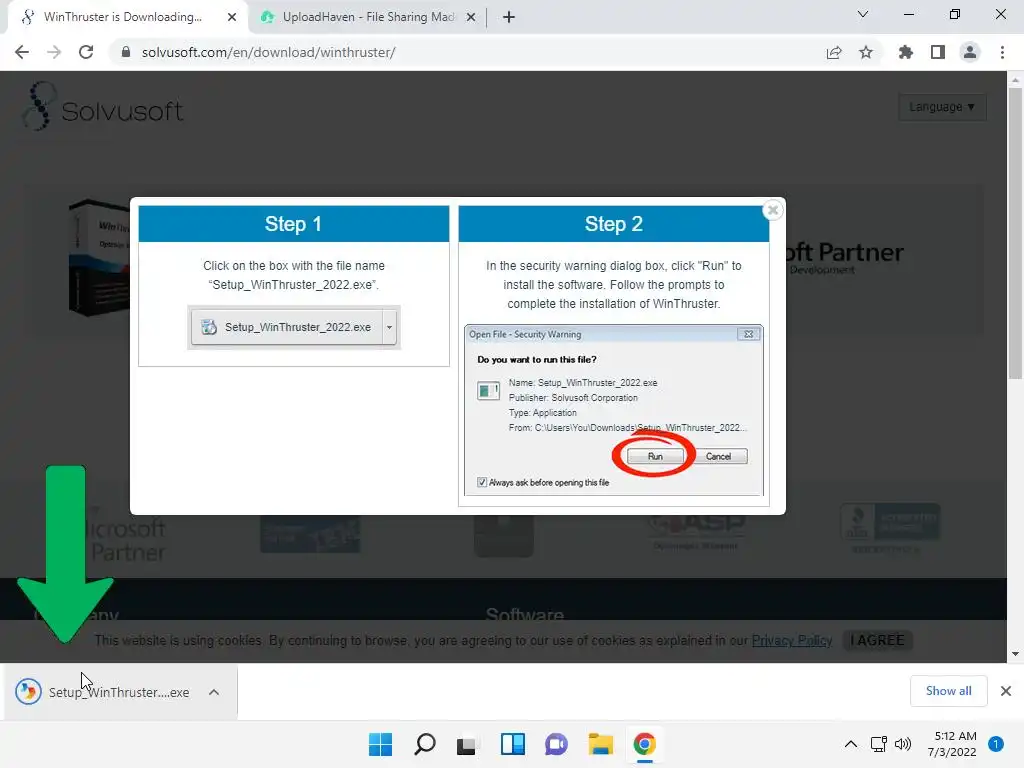Toggle Always ask before opening this file
Viewport: 1024px width, 768px height.
click(482, 483)
